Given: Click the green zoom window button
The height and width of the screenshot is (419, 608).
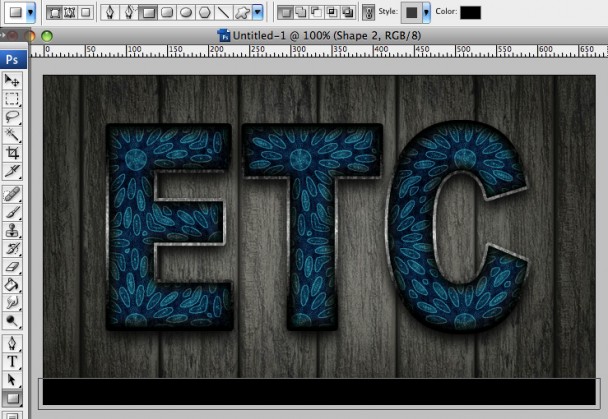Looking at the screenshot, I should (47, 36).
